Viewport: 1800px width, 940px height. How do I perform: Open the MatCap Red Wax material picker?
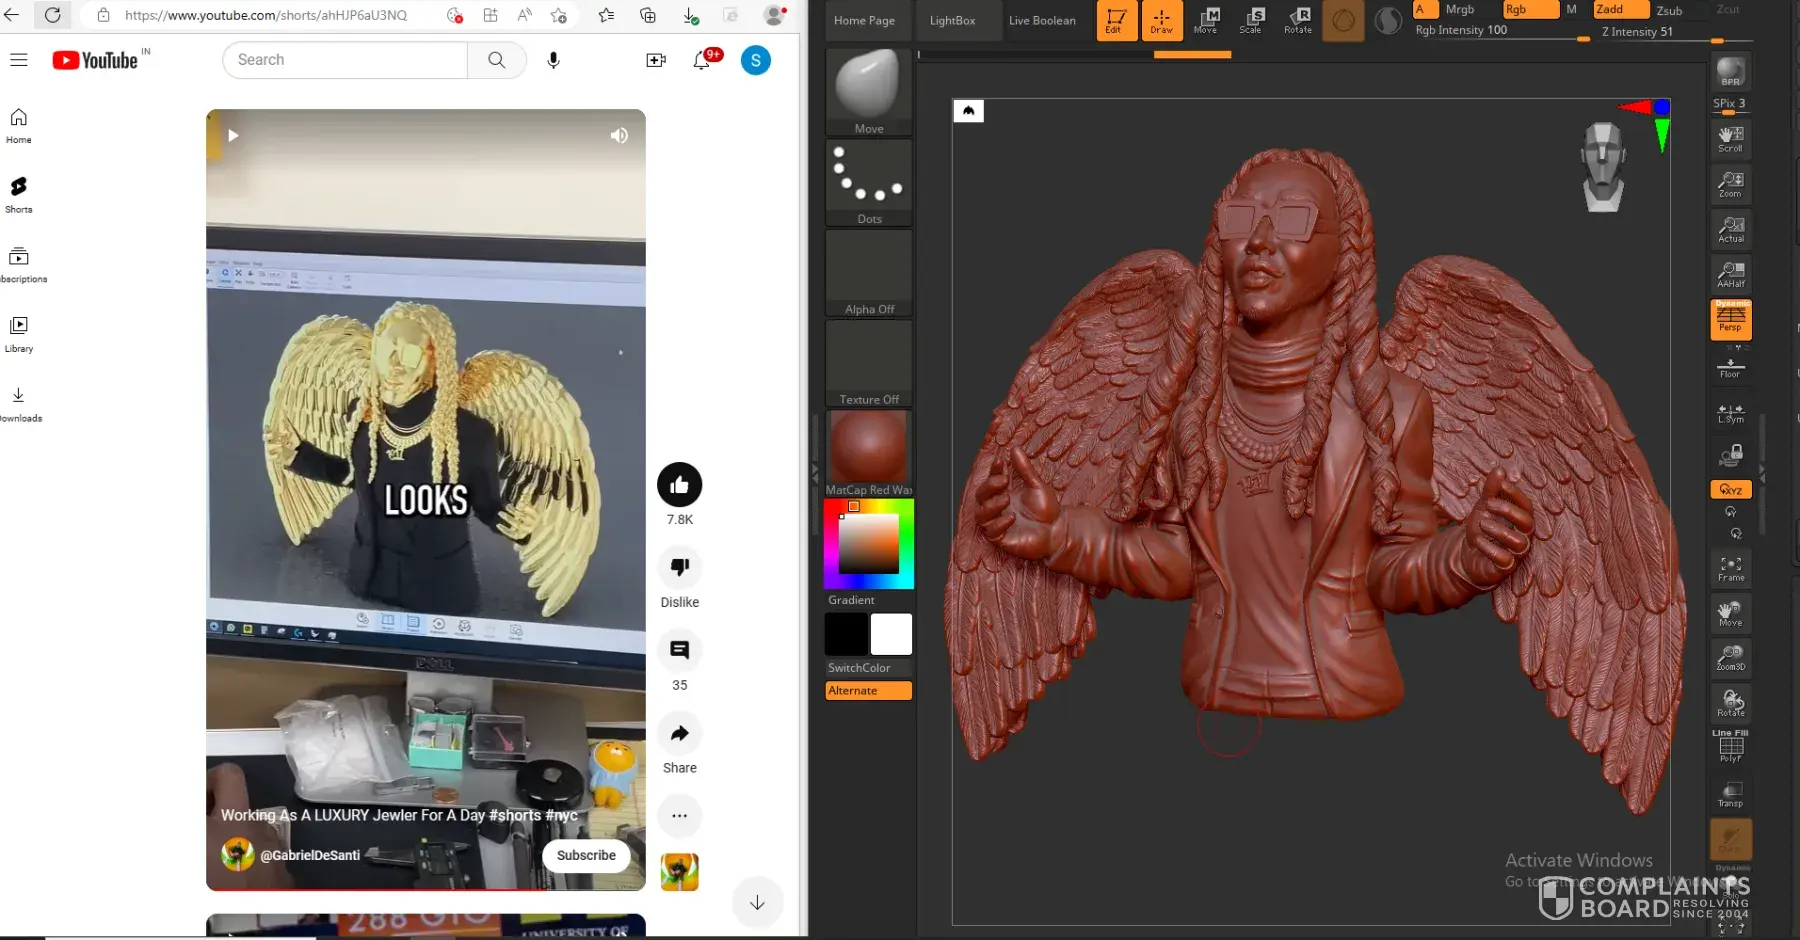tap(868, 452)
